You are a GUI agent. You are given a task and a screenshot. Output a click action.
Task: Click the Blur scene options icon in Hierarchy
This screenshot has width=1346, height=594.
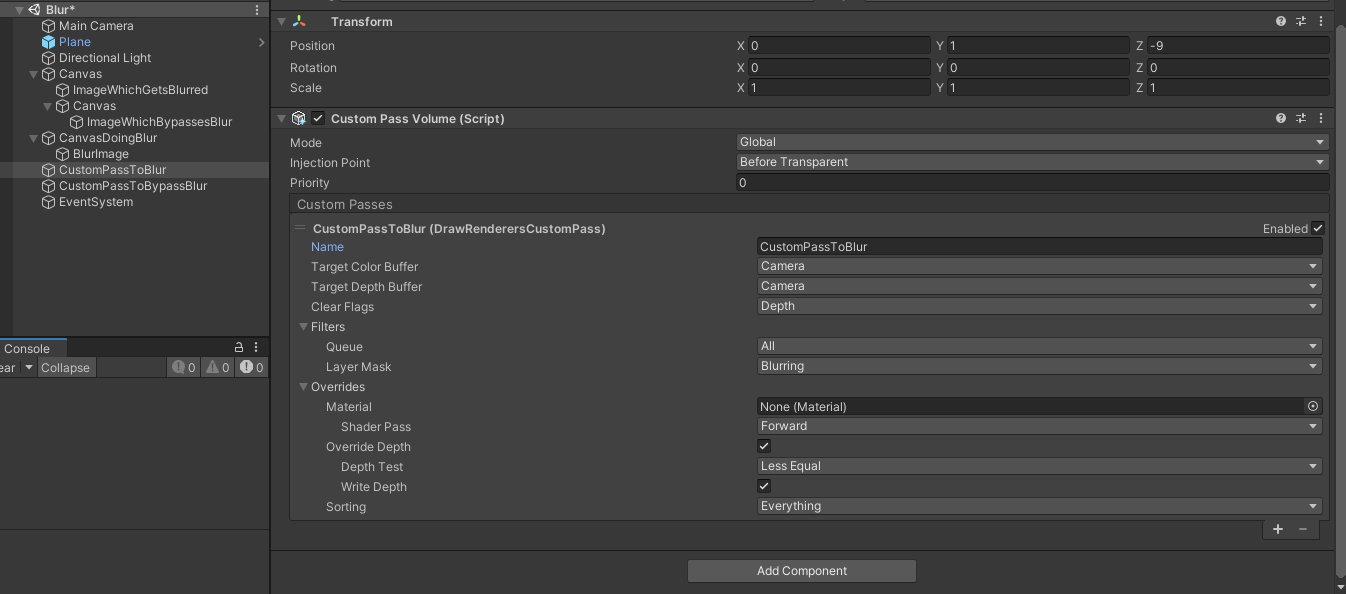(258, 9)
